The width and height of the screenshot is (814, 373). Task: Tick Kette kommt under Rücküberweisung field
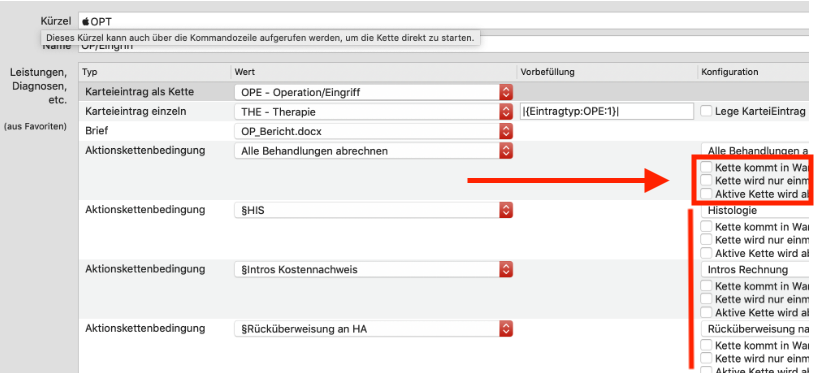coord(706,345)
